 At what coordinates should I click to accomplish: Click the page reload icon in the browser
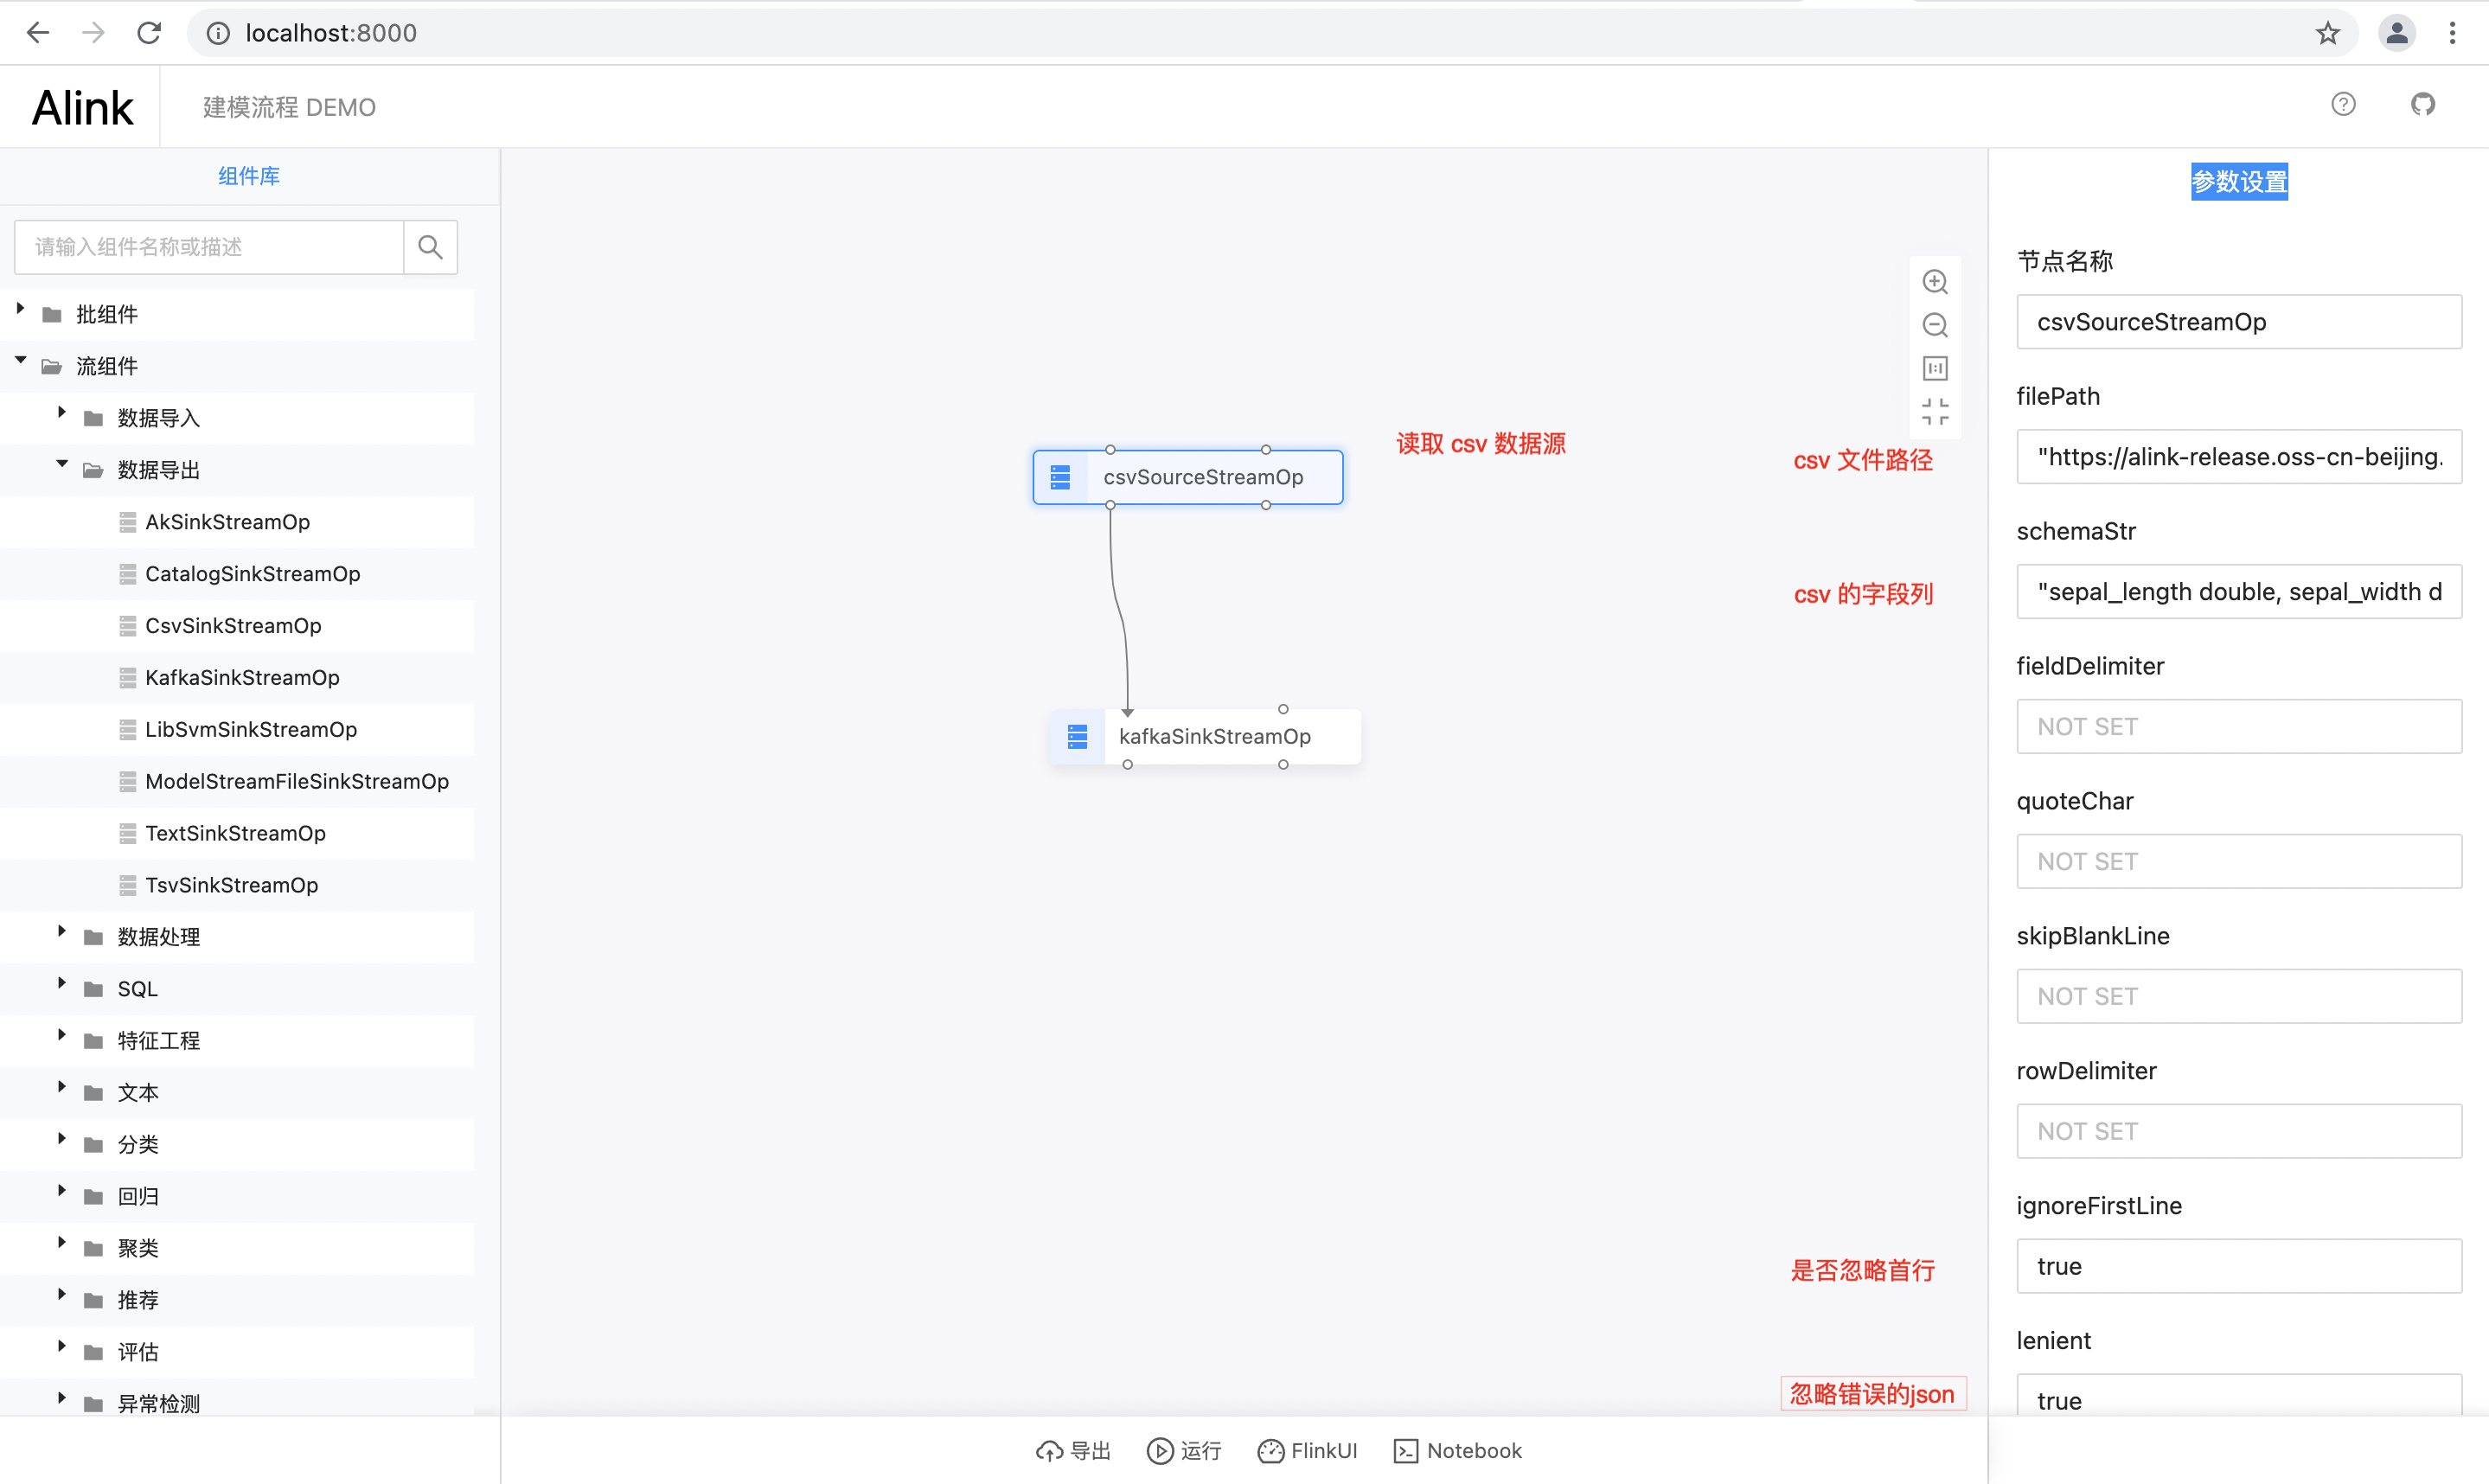click(148, 32)
